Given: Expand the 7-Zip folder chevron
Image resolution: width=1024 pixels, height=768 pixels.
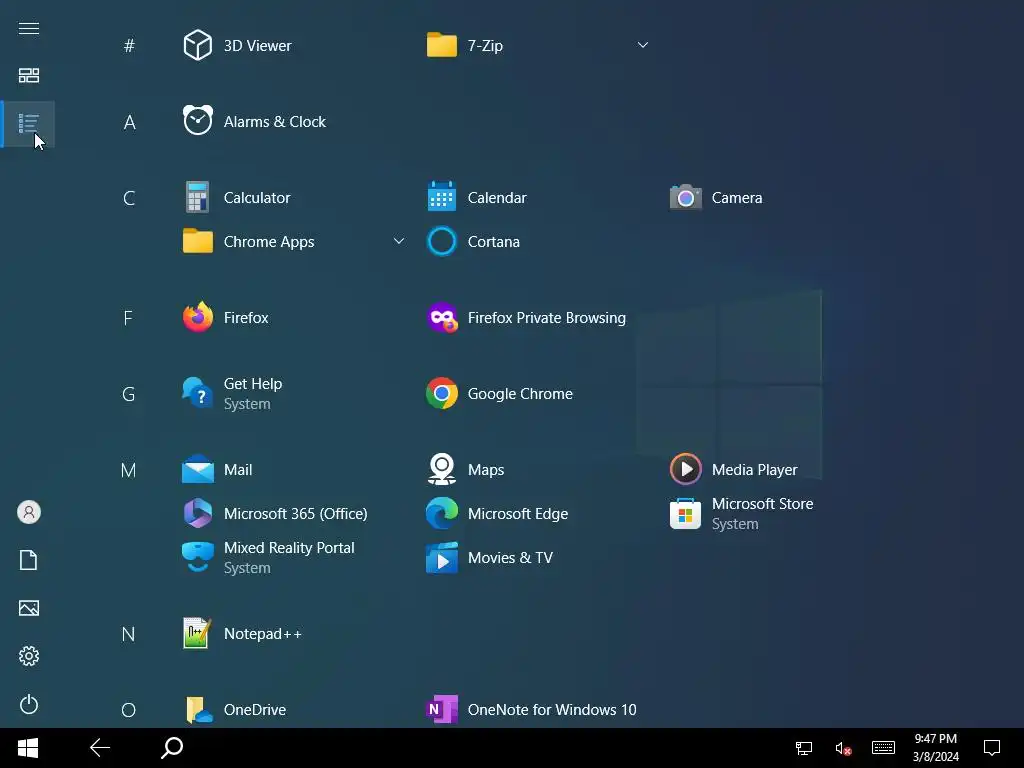Looking at the screenshot, I should point(643,45).
